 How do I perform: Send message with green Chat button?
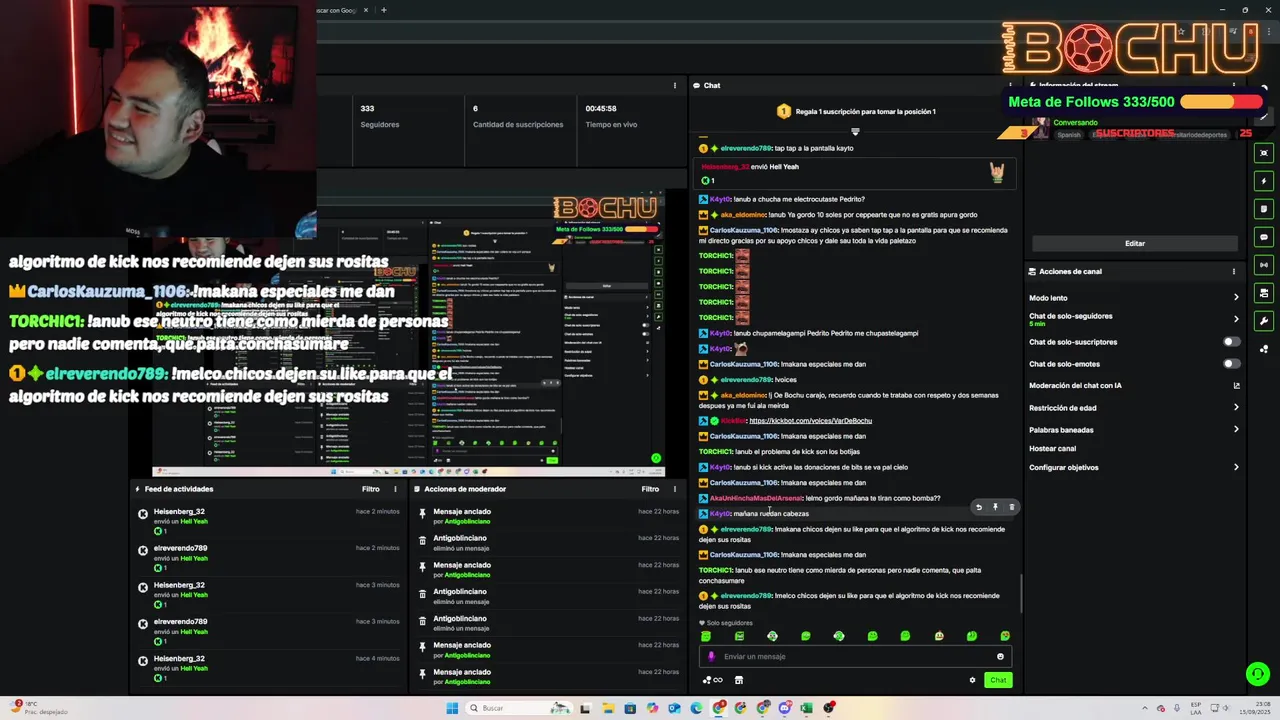pos(998,680)
